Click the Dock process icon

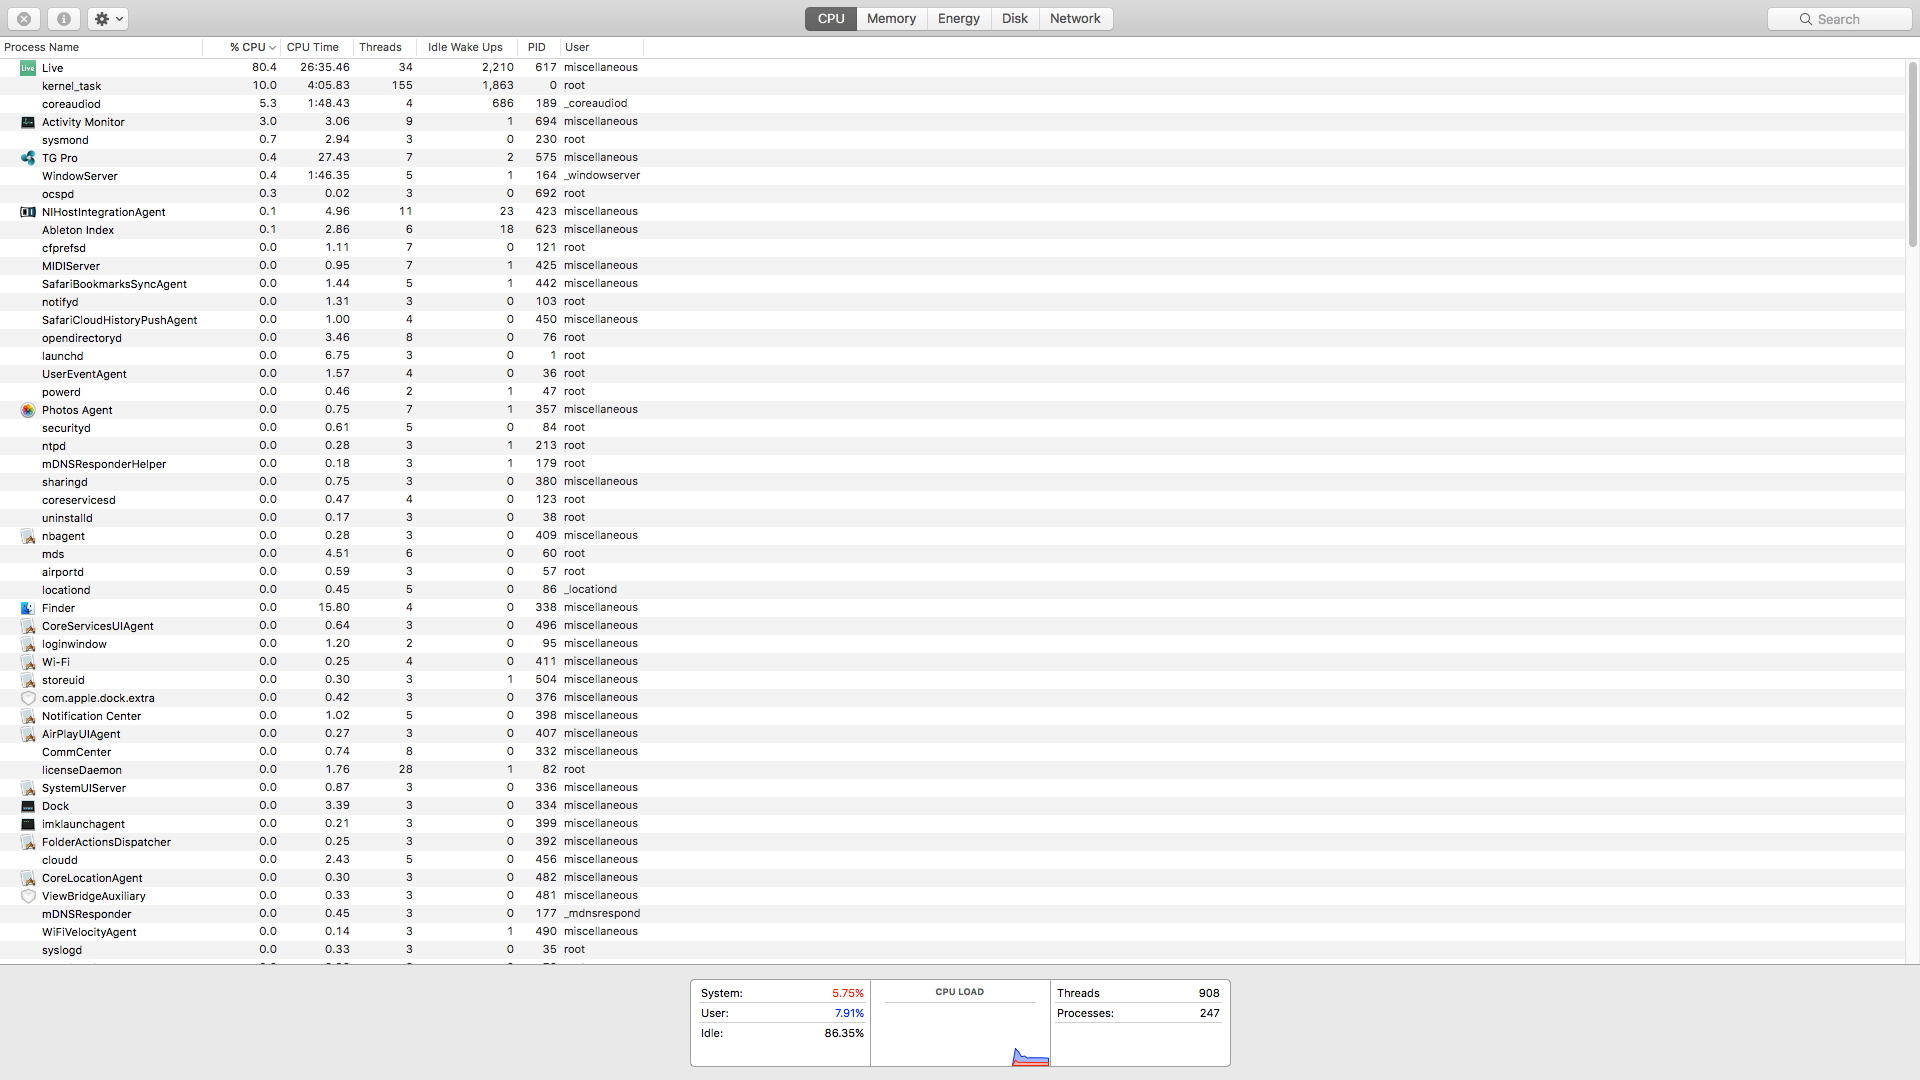coord(28,806)
